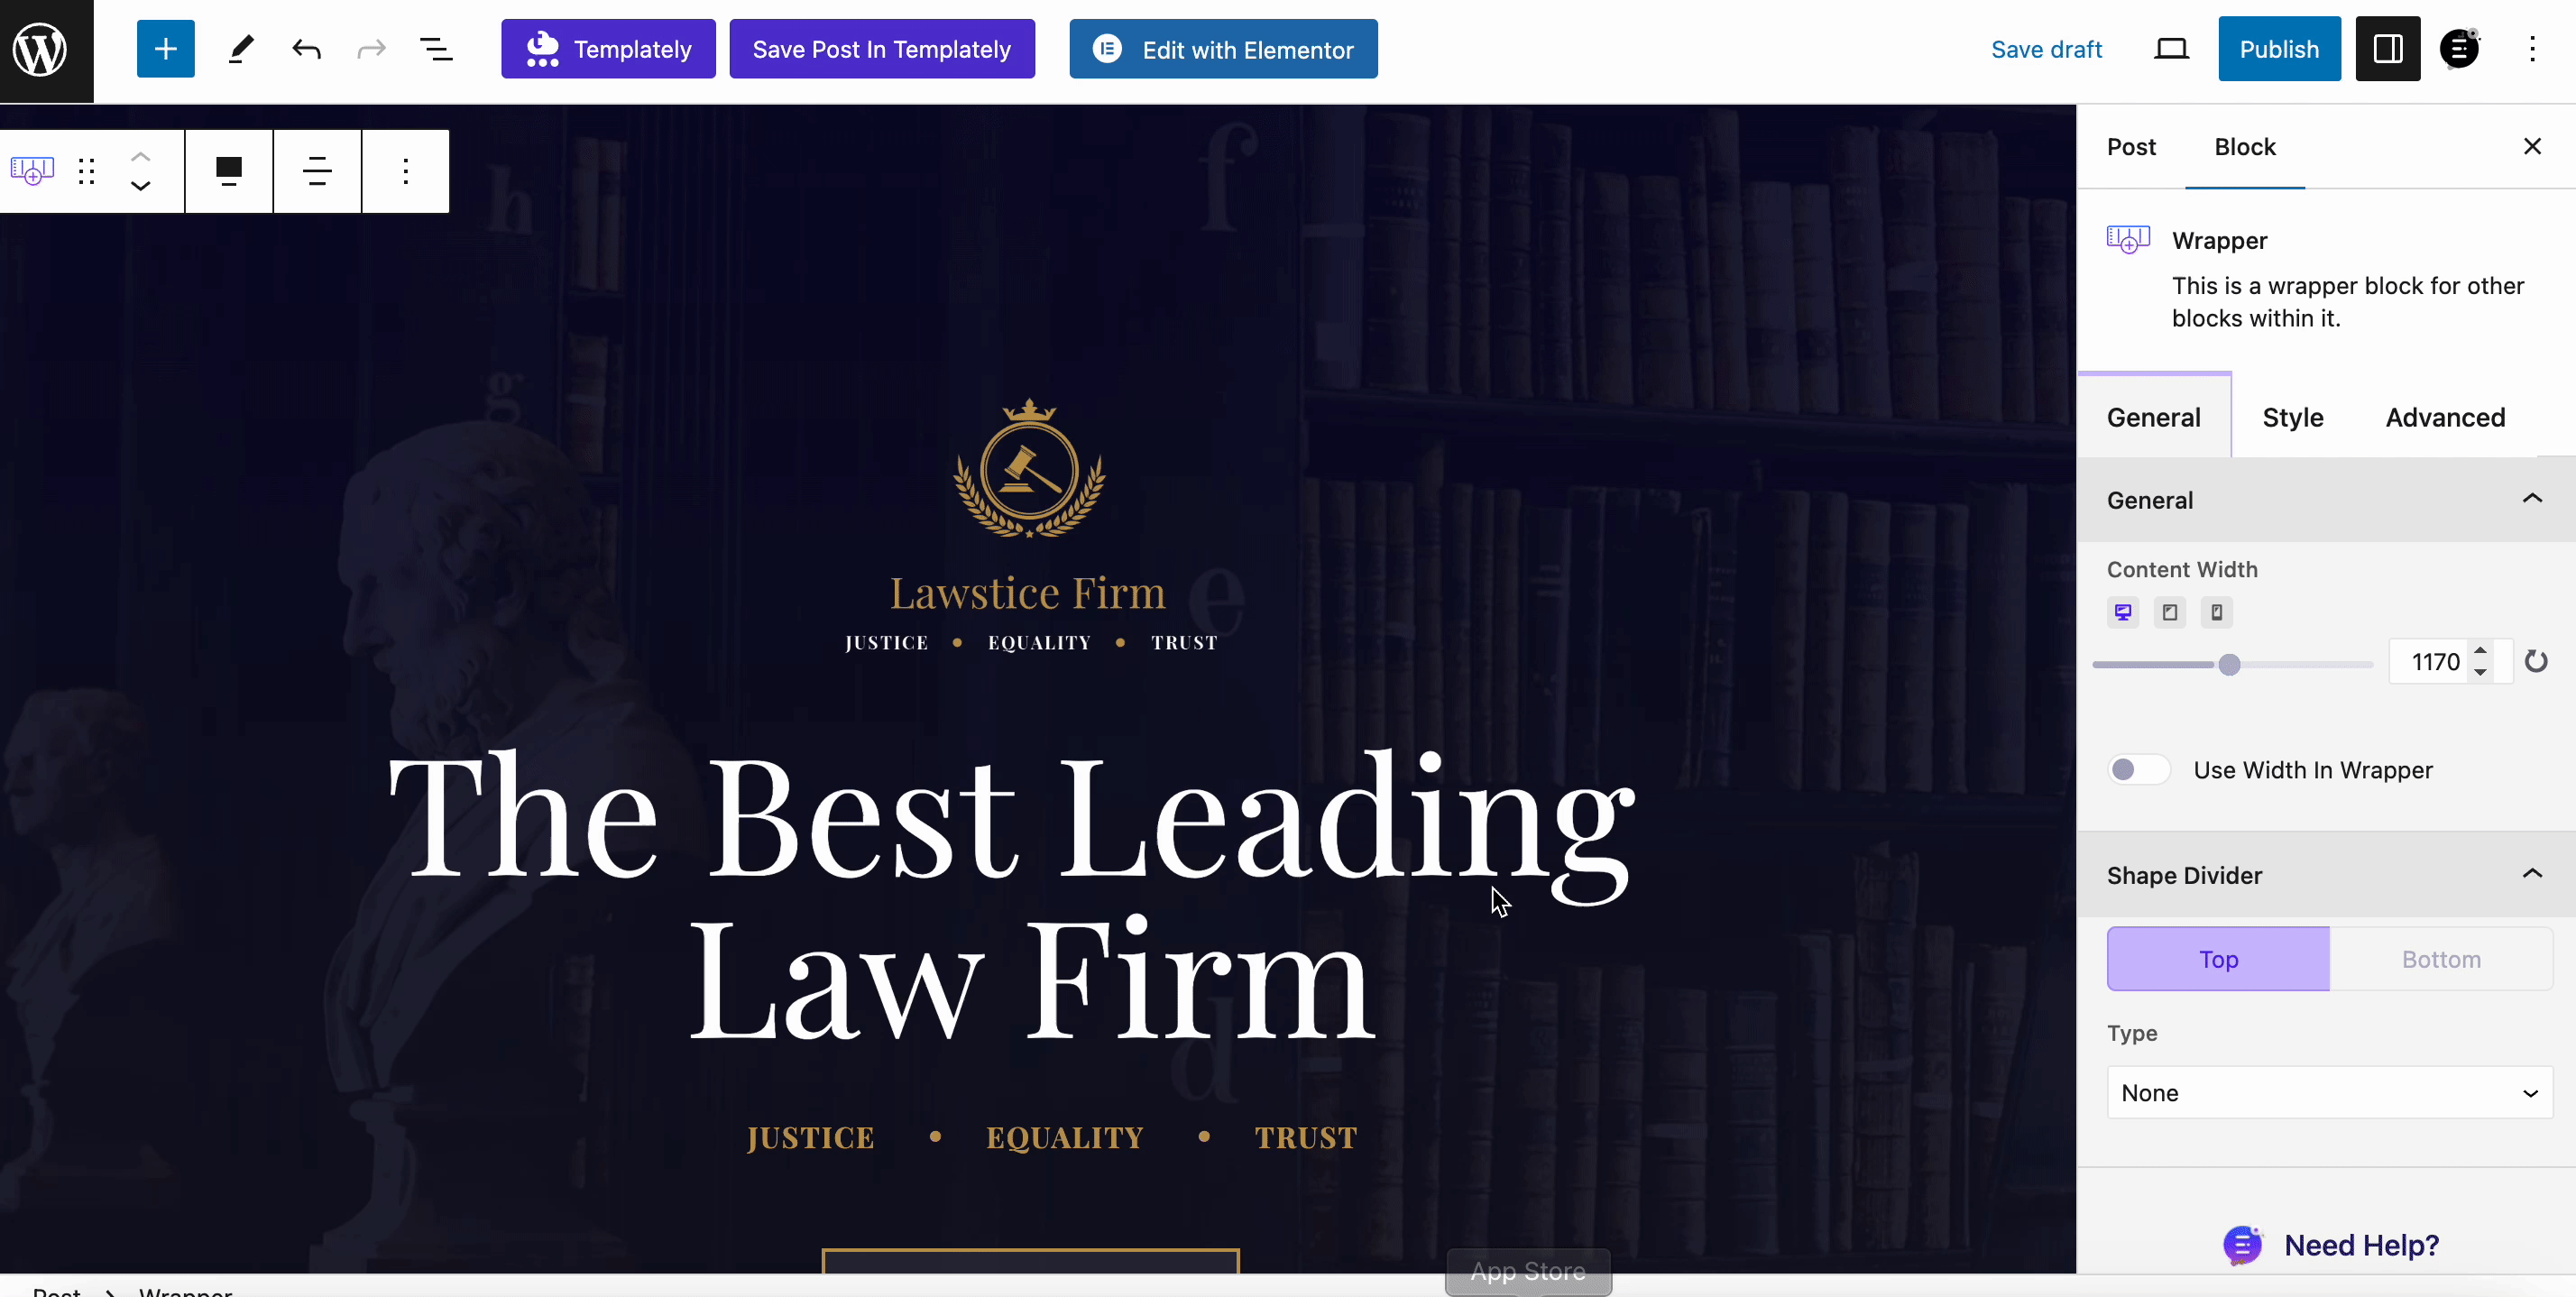
Task: Click the Publish button
Action: pos(2278,50)
